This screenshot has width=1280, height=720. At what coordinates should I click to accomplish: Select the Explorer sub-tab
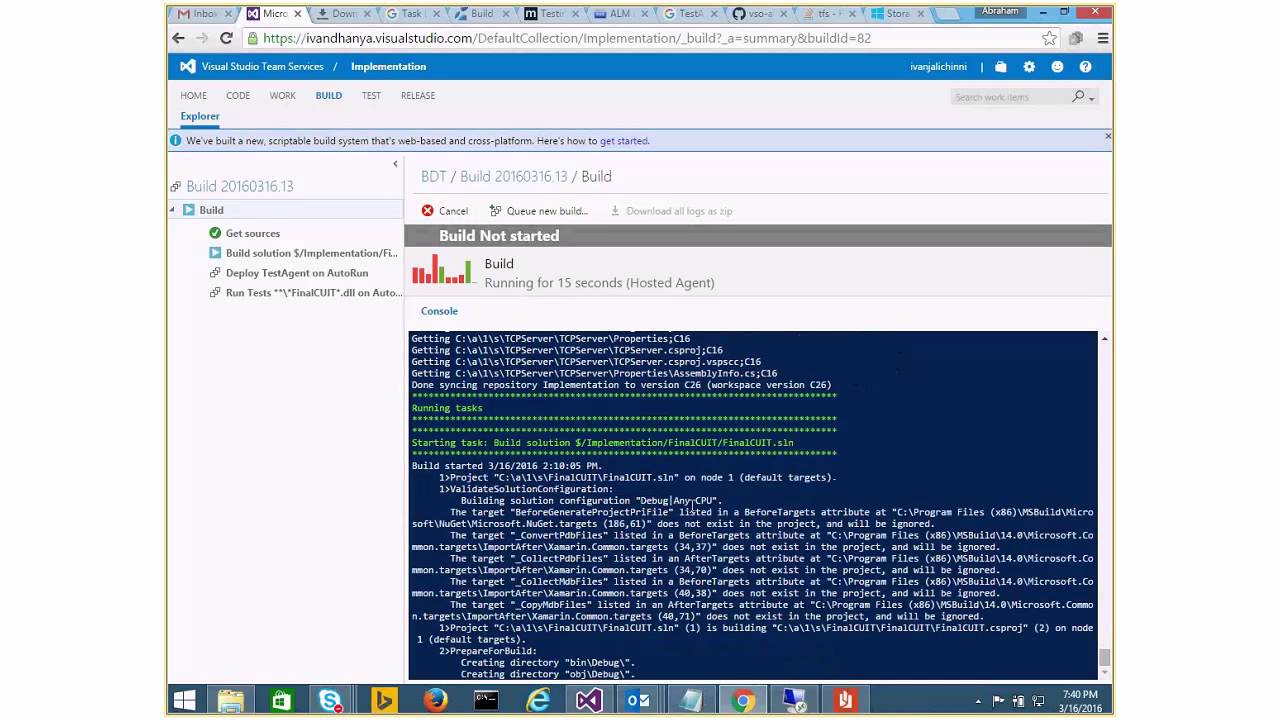coord(200,116)
